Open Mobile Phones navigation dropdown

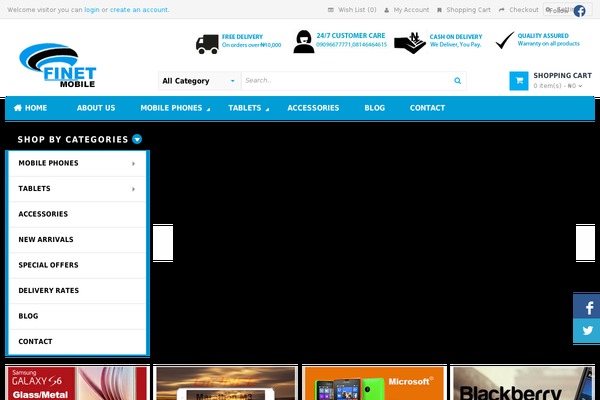175,108
